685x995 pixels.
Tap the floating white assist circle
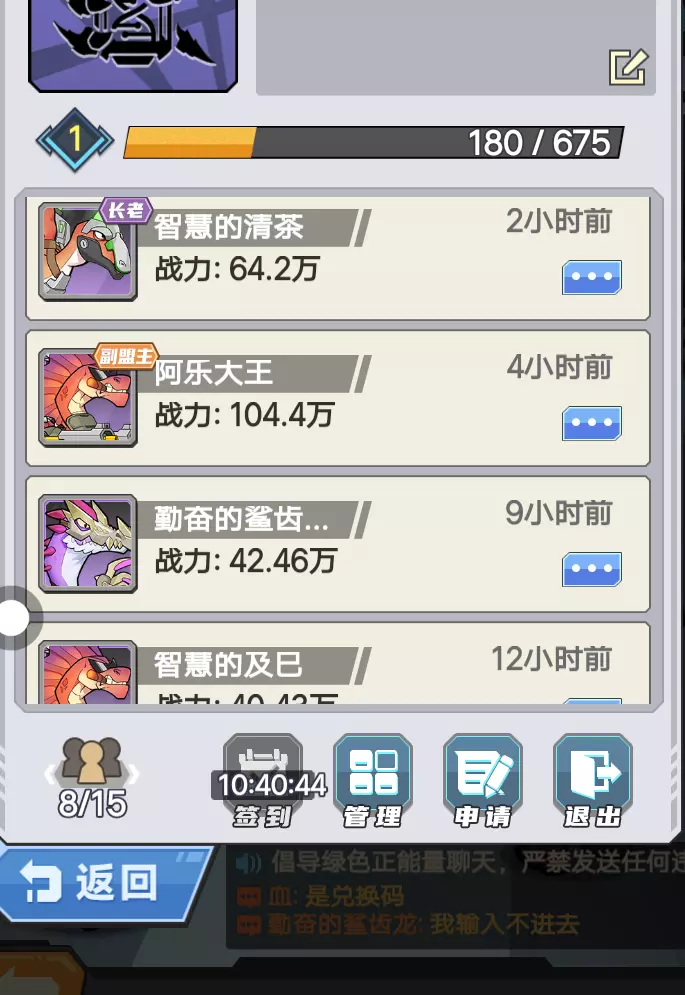click(14, 617)
